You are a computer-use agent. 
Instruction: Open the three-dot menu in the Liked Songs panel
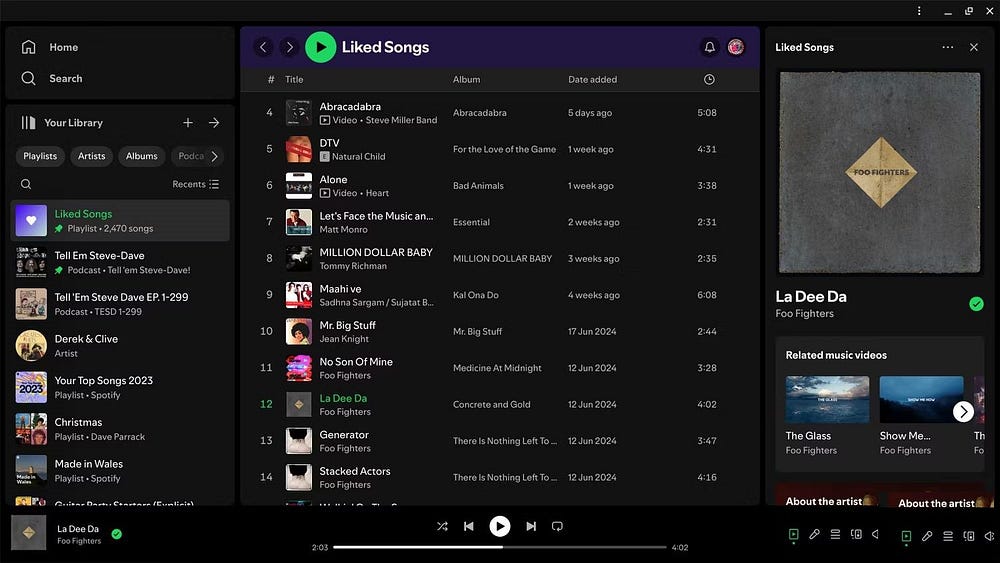pos(947,47)
